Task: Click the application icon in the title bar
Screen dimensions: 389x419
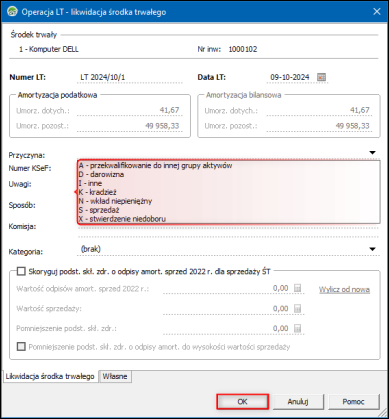Action: tap(12, 12)
